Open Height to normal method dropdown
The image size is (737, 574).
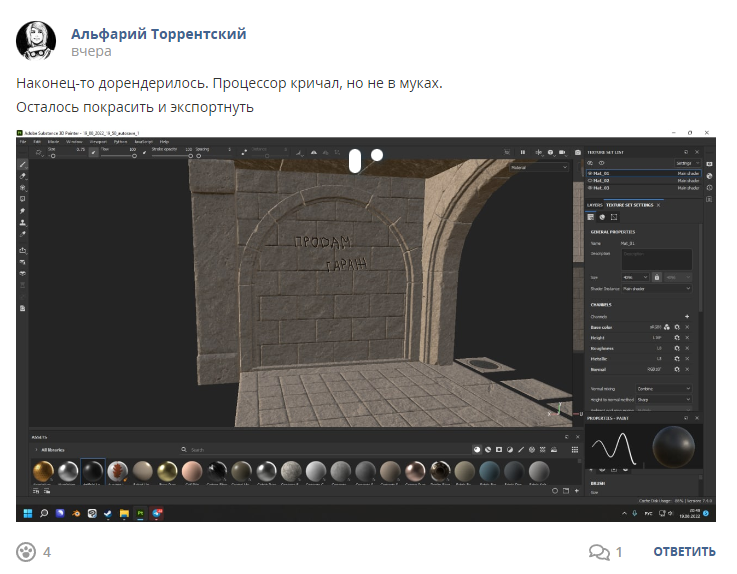click(x=664, y=400)
